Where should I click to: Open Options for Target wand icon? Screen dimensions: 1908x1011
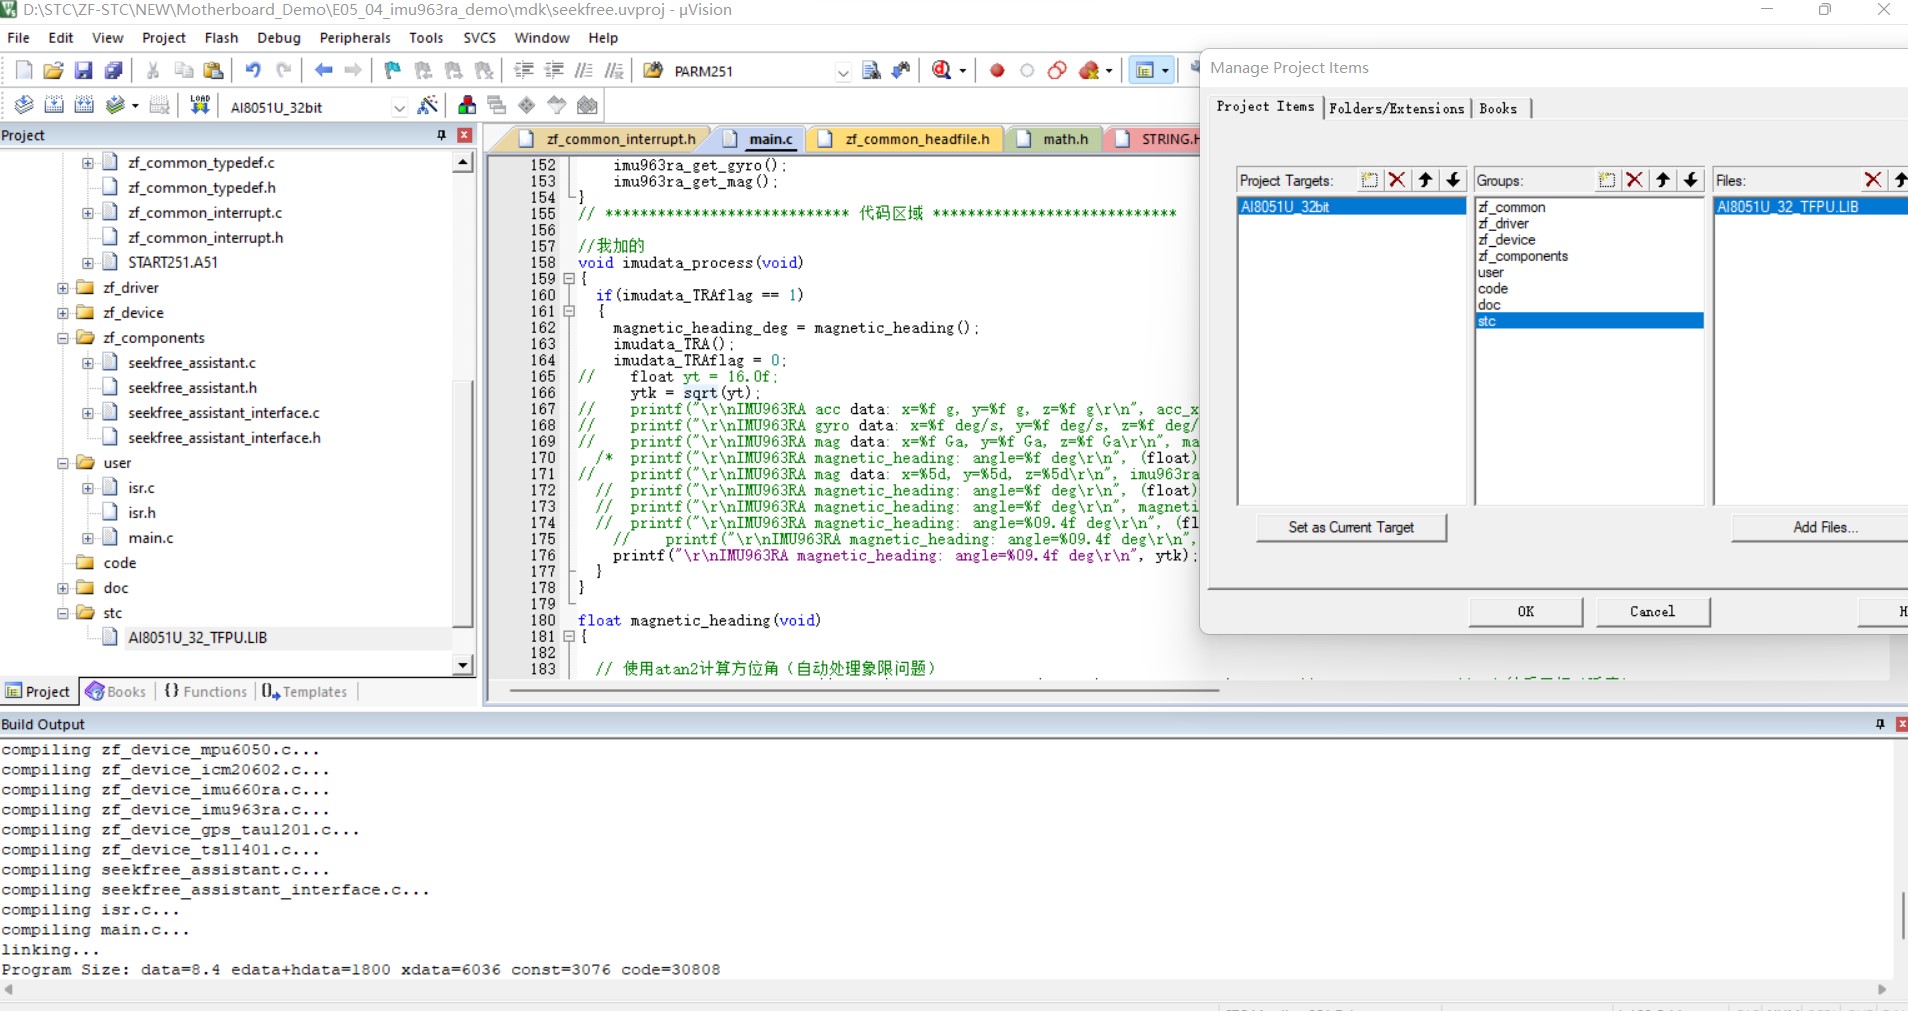pyautogui.click(x=427, y=105)
